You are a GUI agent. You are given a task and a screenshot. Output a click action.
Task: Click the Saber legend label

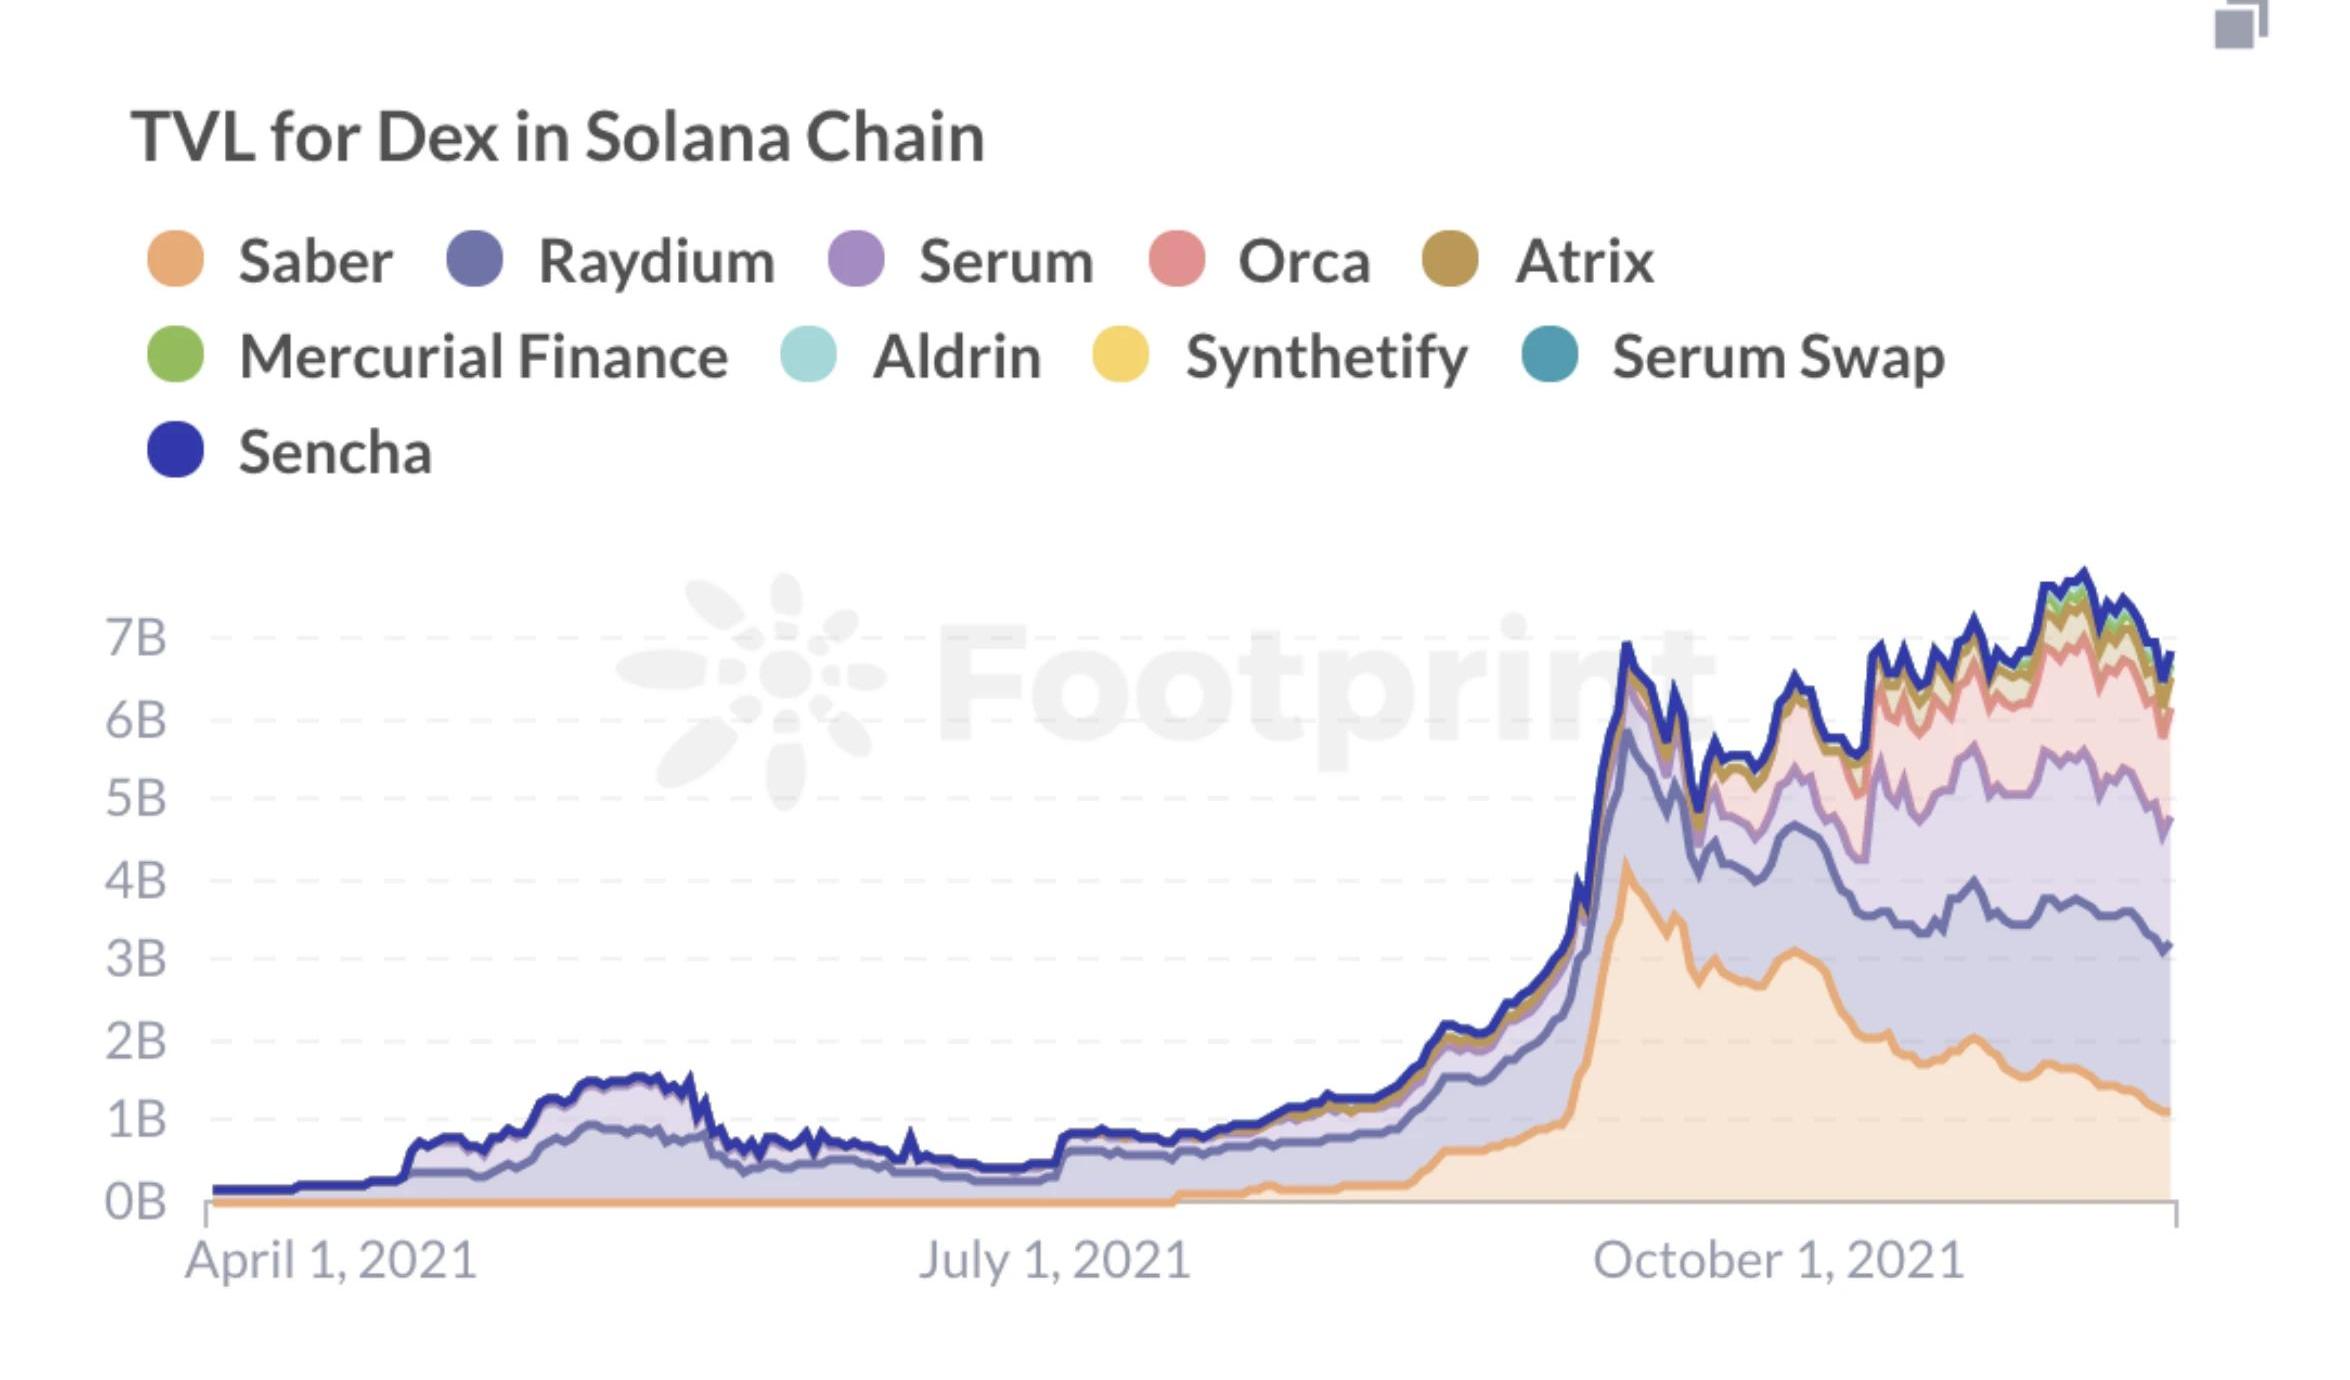315,261
